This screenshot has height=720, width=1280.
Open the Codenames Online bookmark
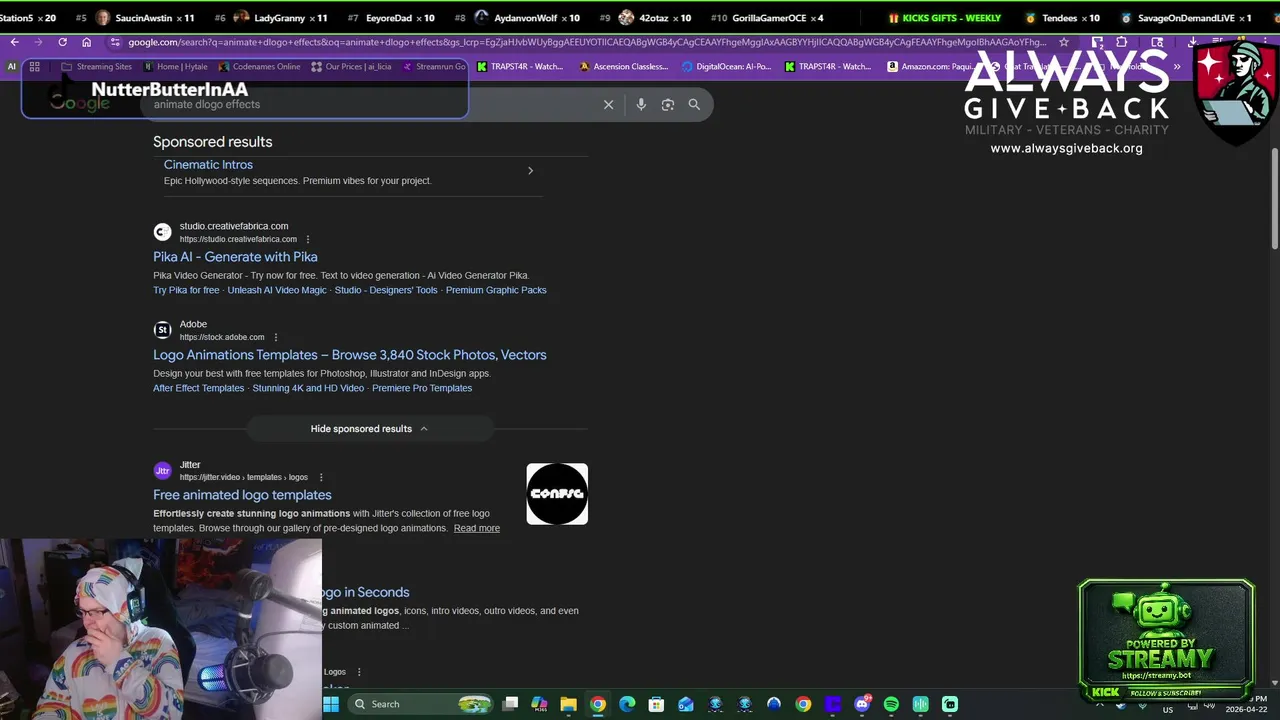pos(259,66)
